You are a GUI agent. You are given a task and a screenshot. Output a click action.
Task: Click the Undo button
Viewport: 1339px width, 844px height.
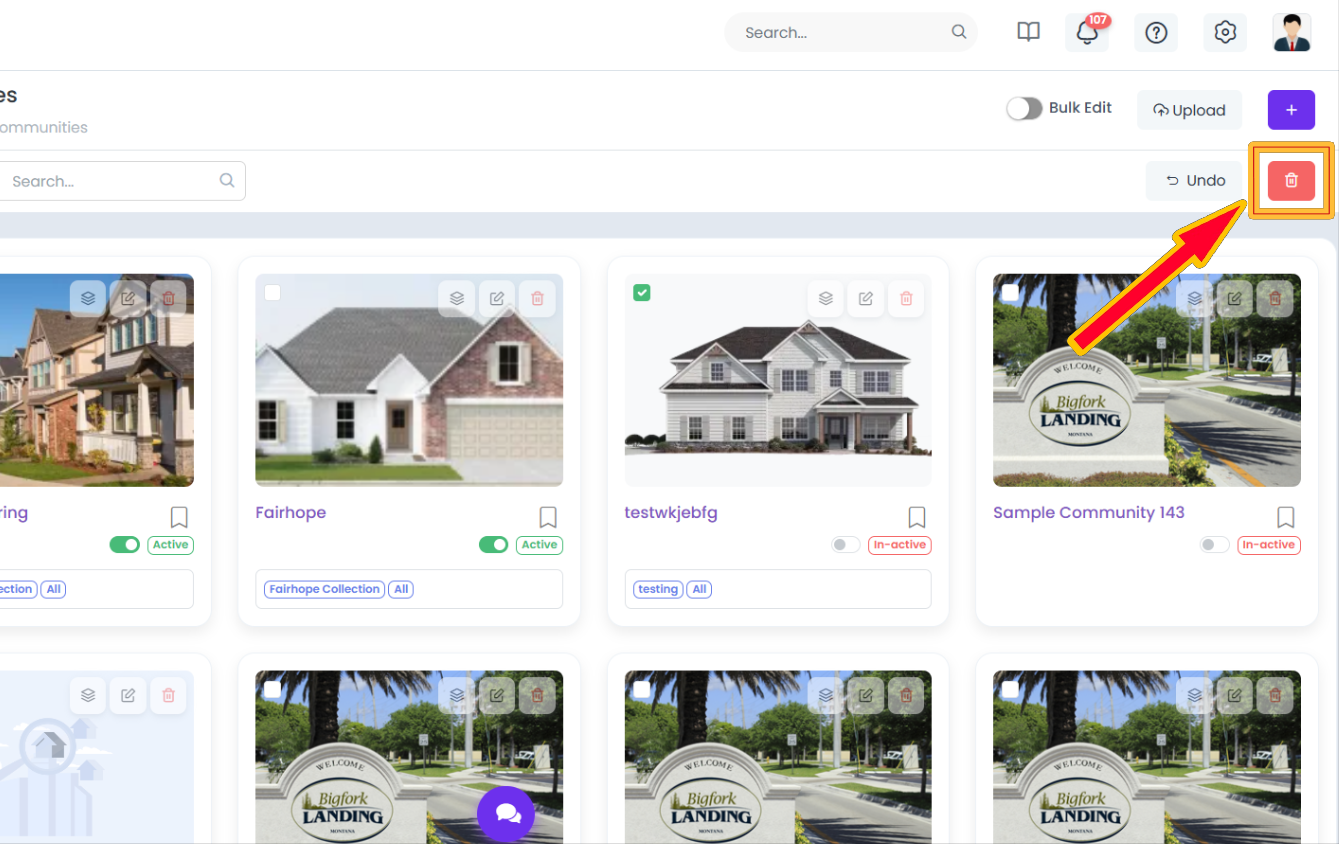(x=1195, y=180)
